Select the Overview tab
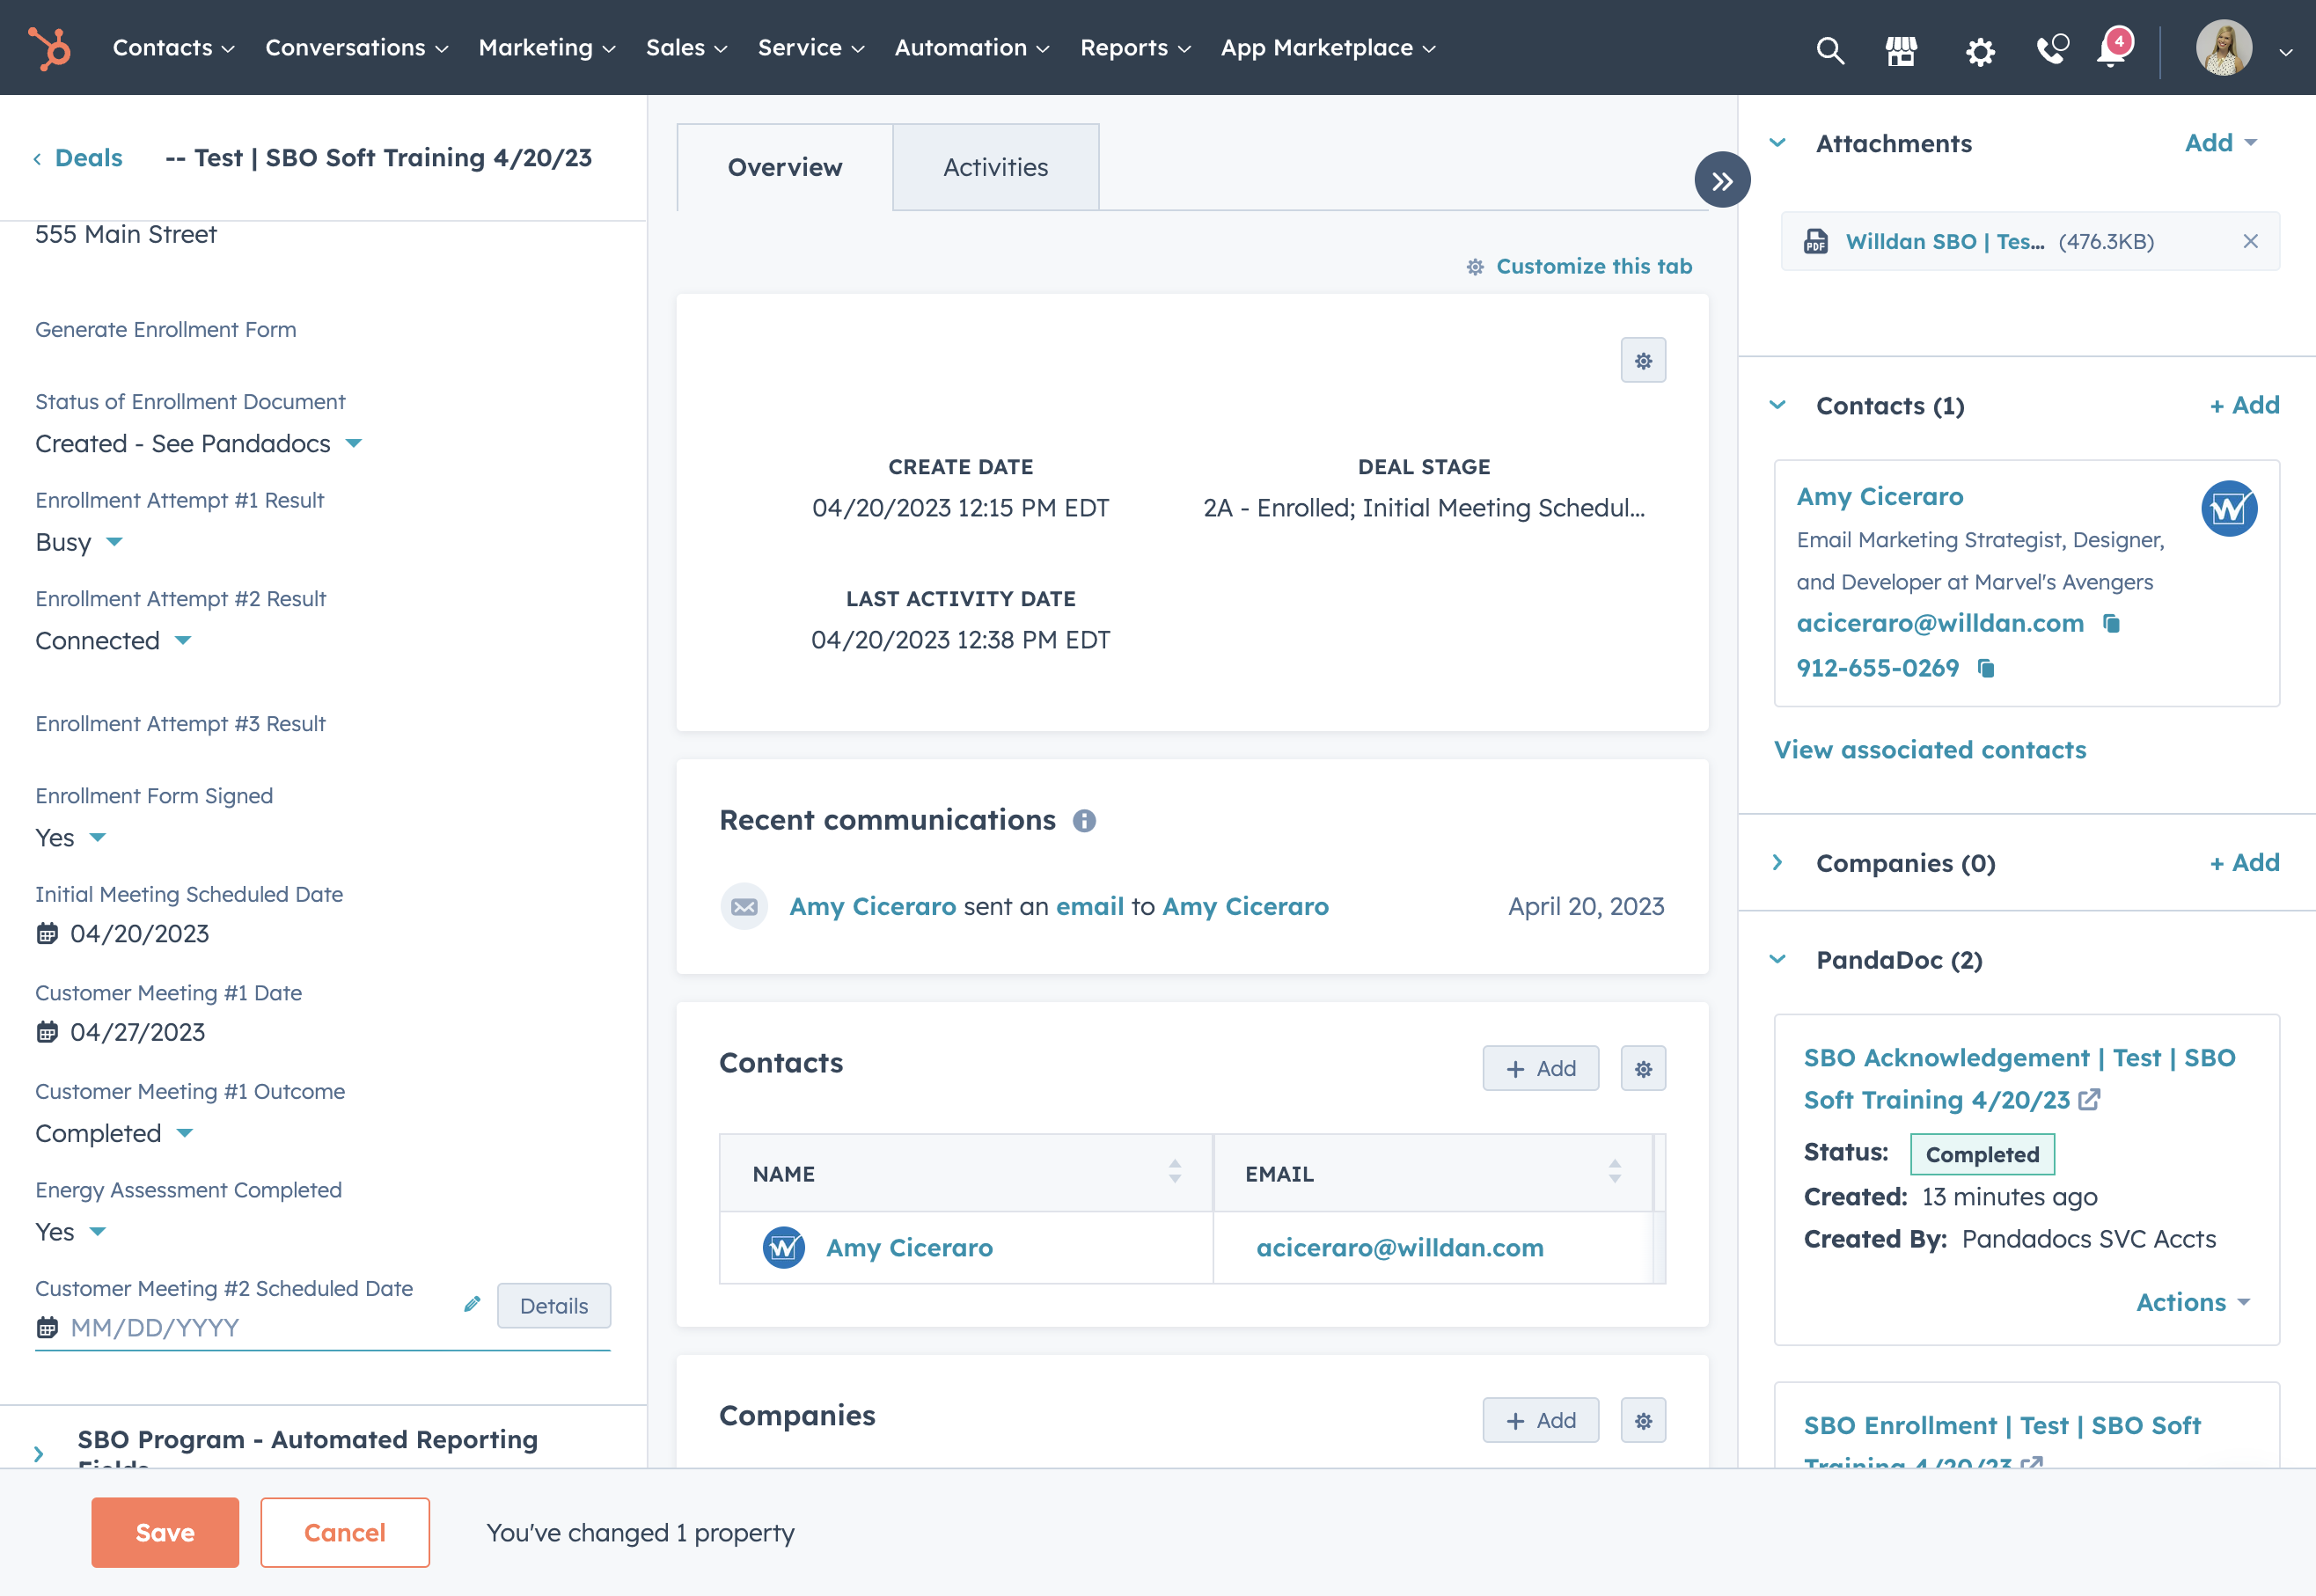Image resolution: width=2316 pixels, height=1596 pixels. pyautogui.click(x=785, y=167)
